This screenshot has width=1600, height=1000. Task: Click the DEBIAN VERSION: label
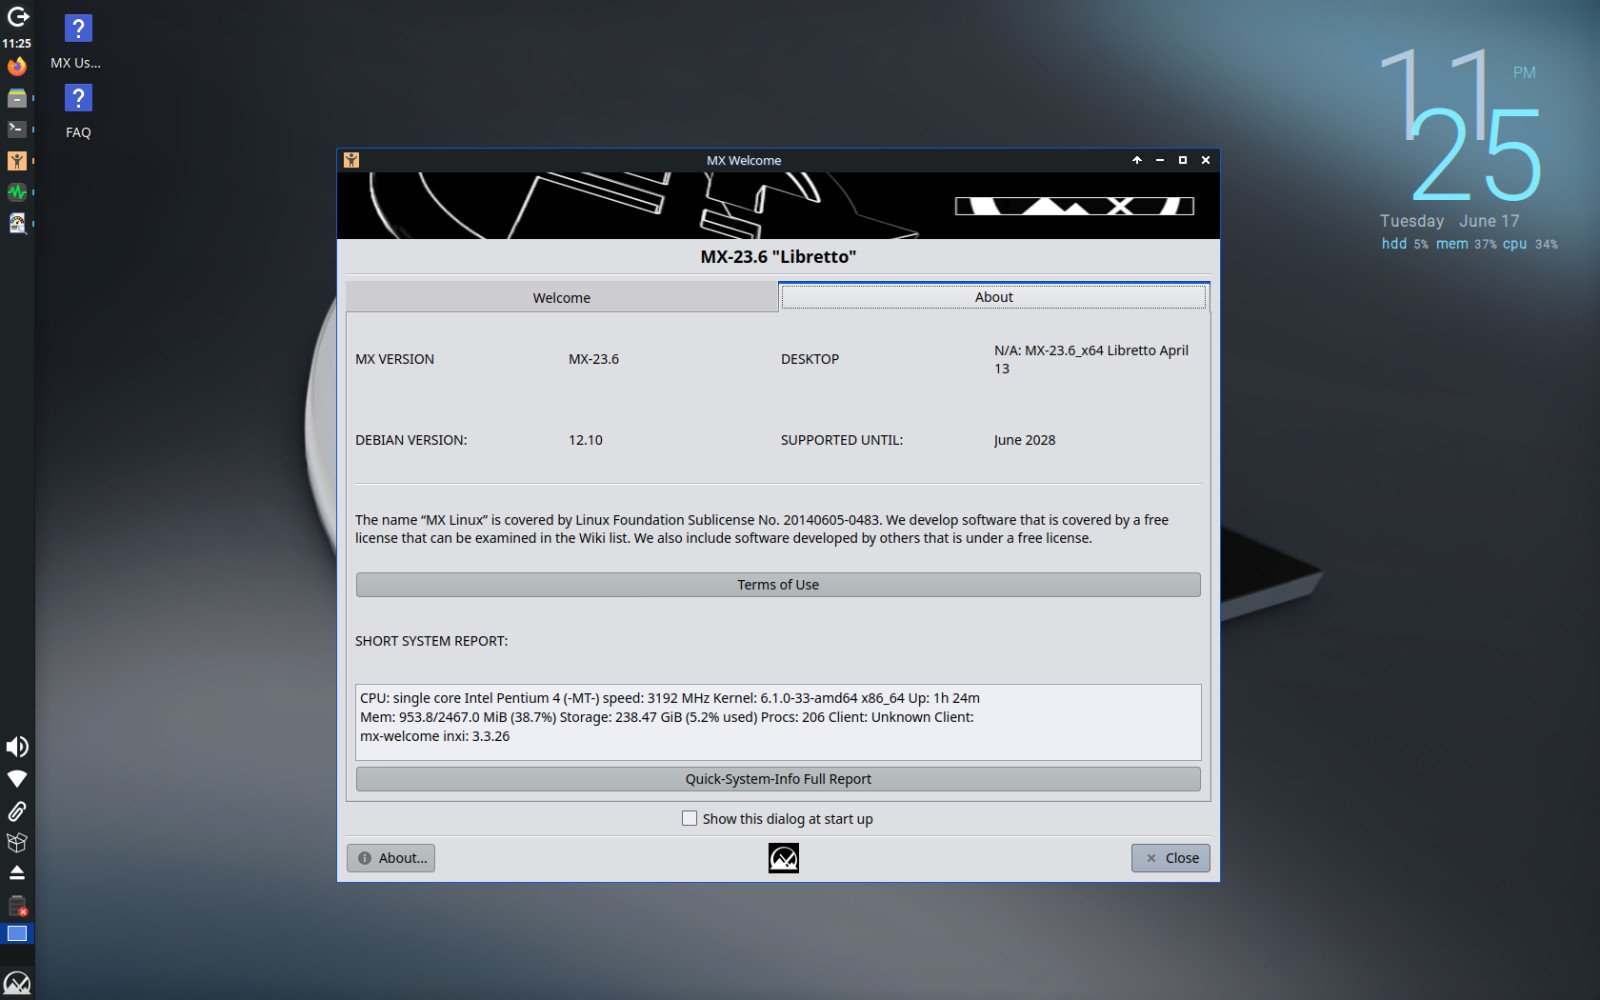(411, 440)
